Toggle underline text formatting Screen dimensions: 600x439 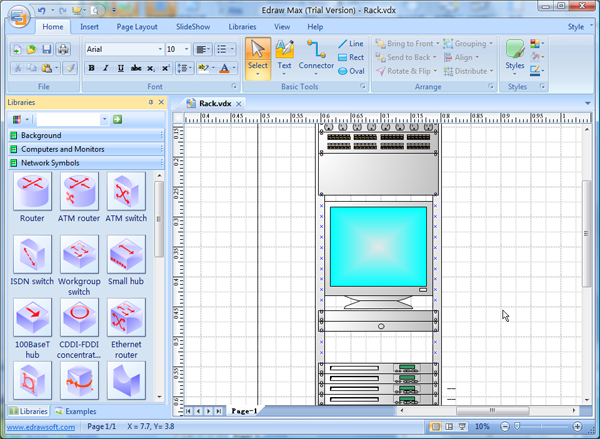(120, 69)
